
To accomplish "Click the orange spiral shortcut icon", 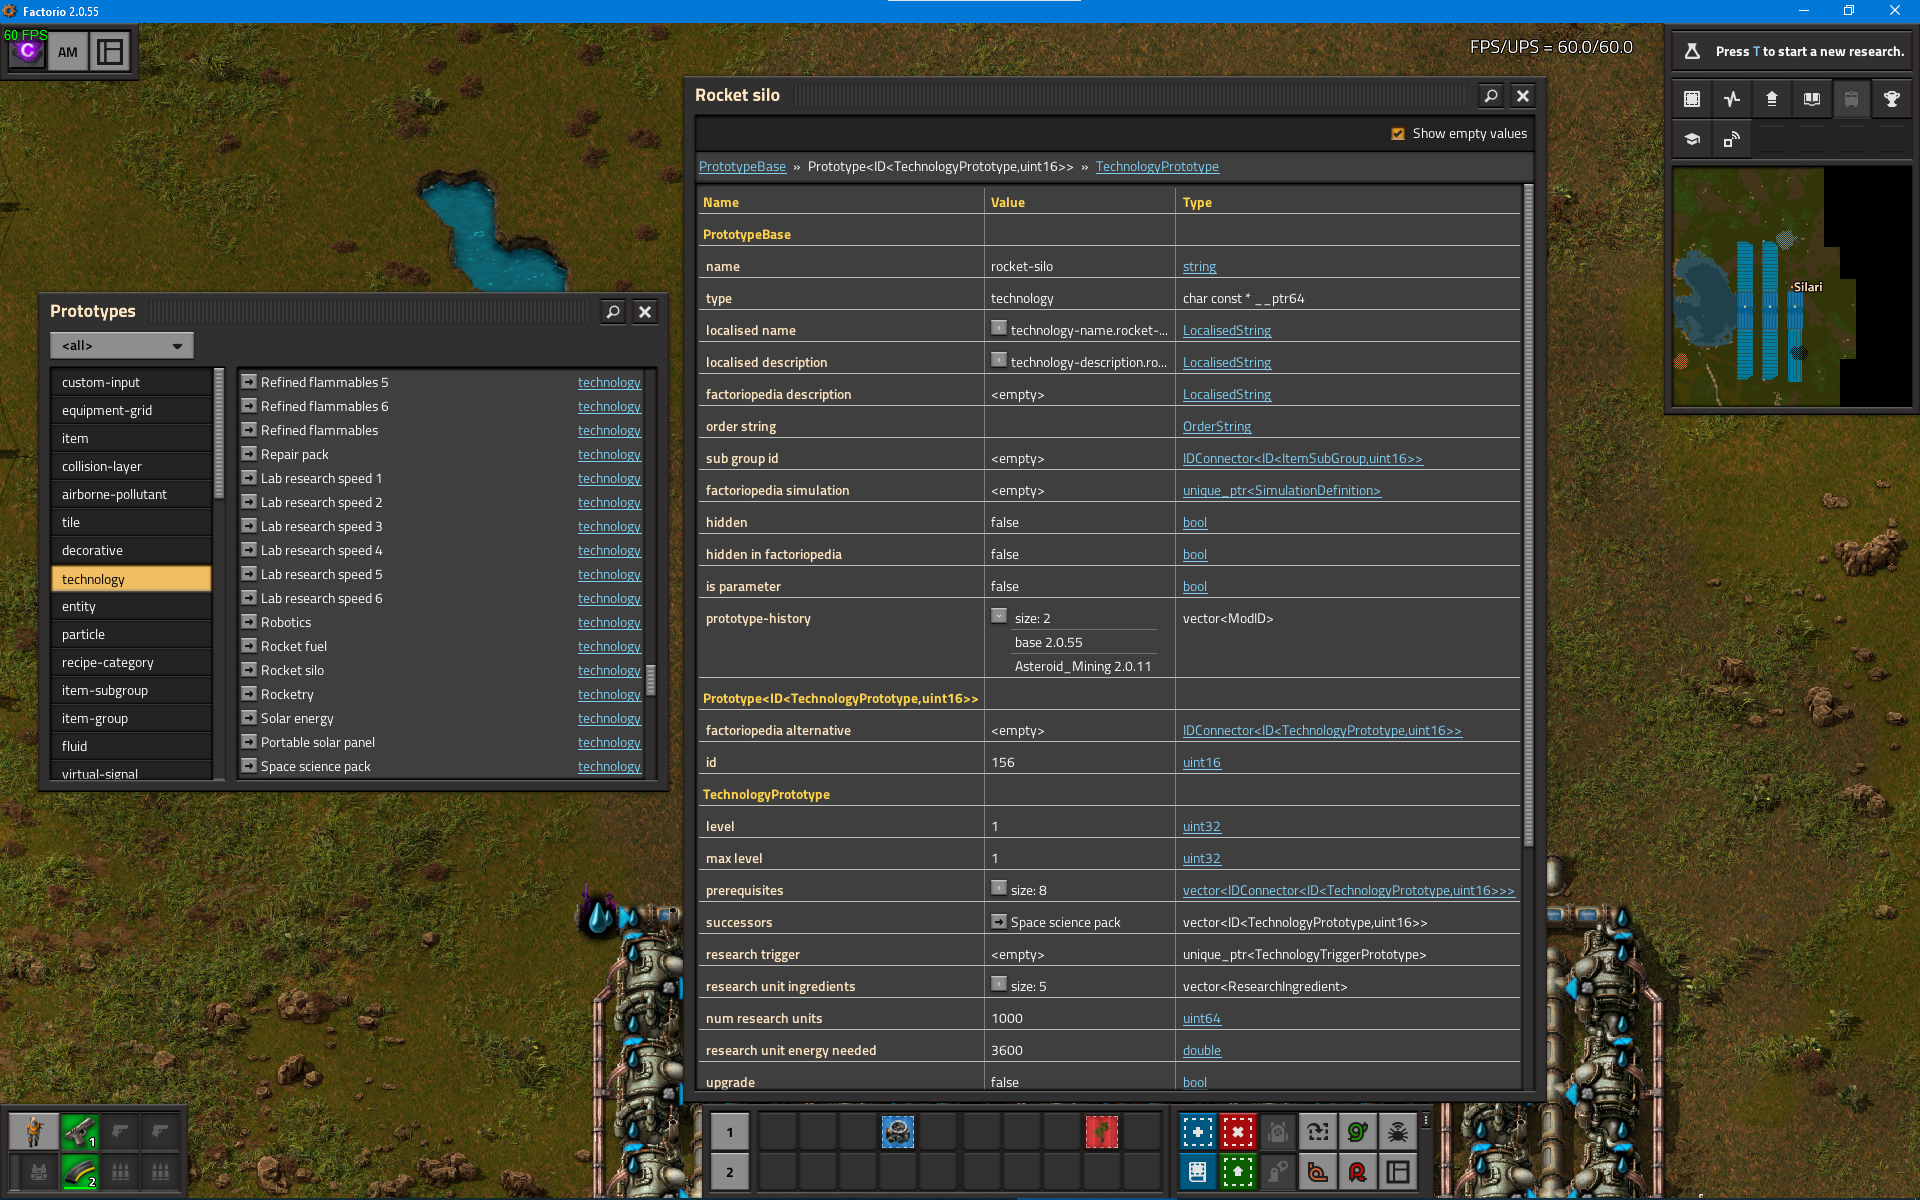I will (x=1318, y=1172).
